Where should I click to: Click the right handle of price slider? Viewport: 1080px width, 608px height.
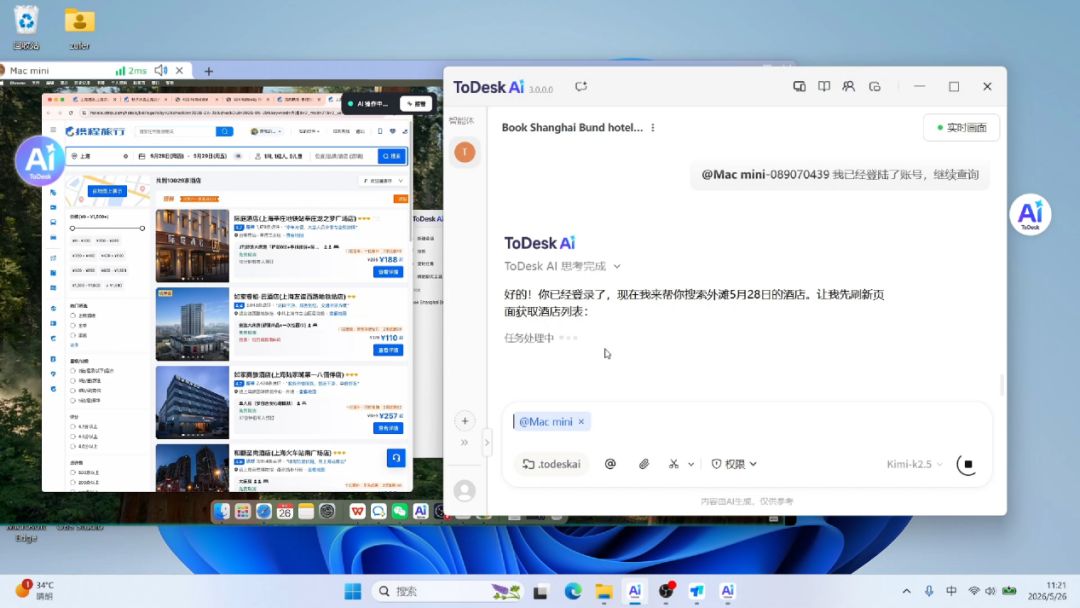(143, 228)
